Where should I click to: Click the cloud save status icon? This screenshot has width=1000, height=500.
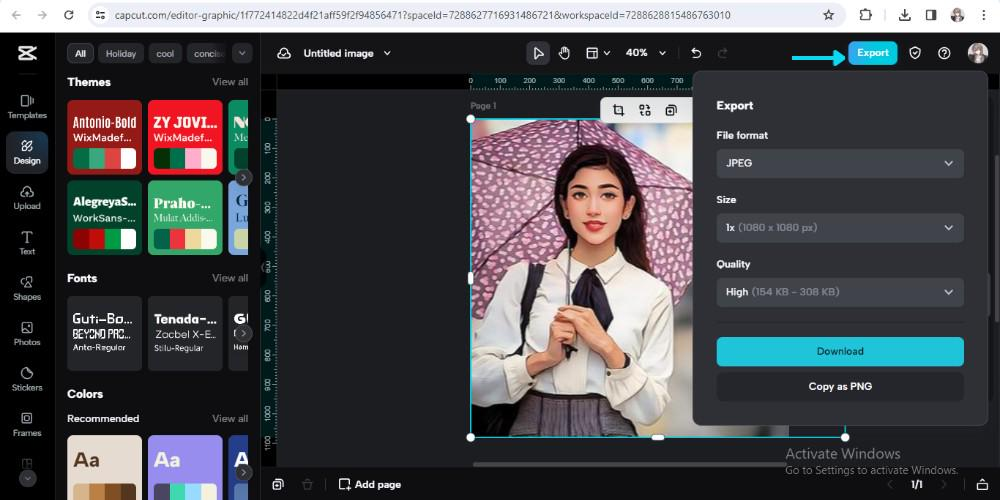(x=284, y=54)
